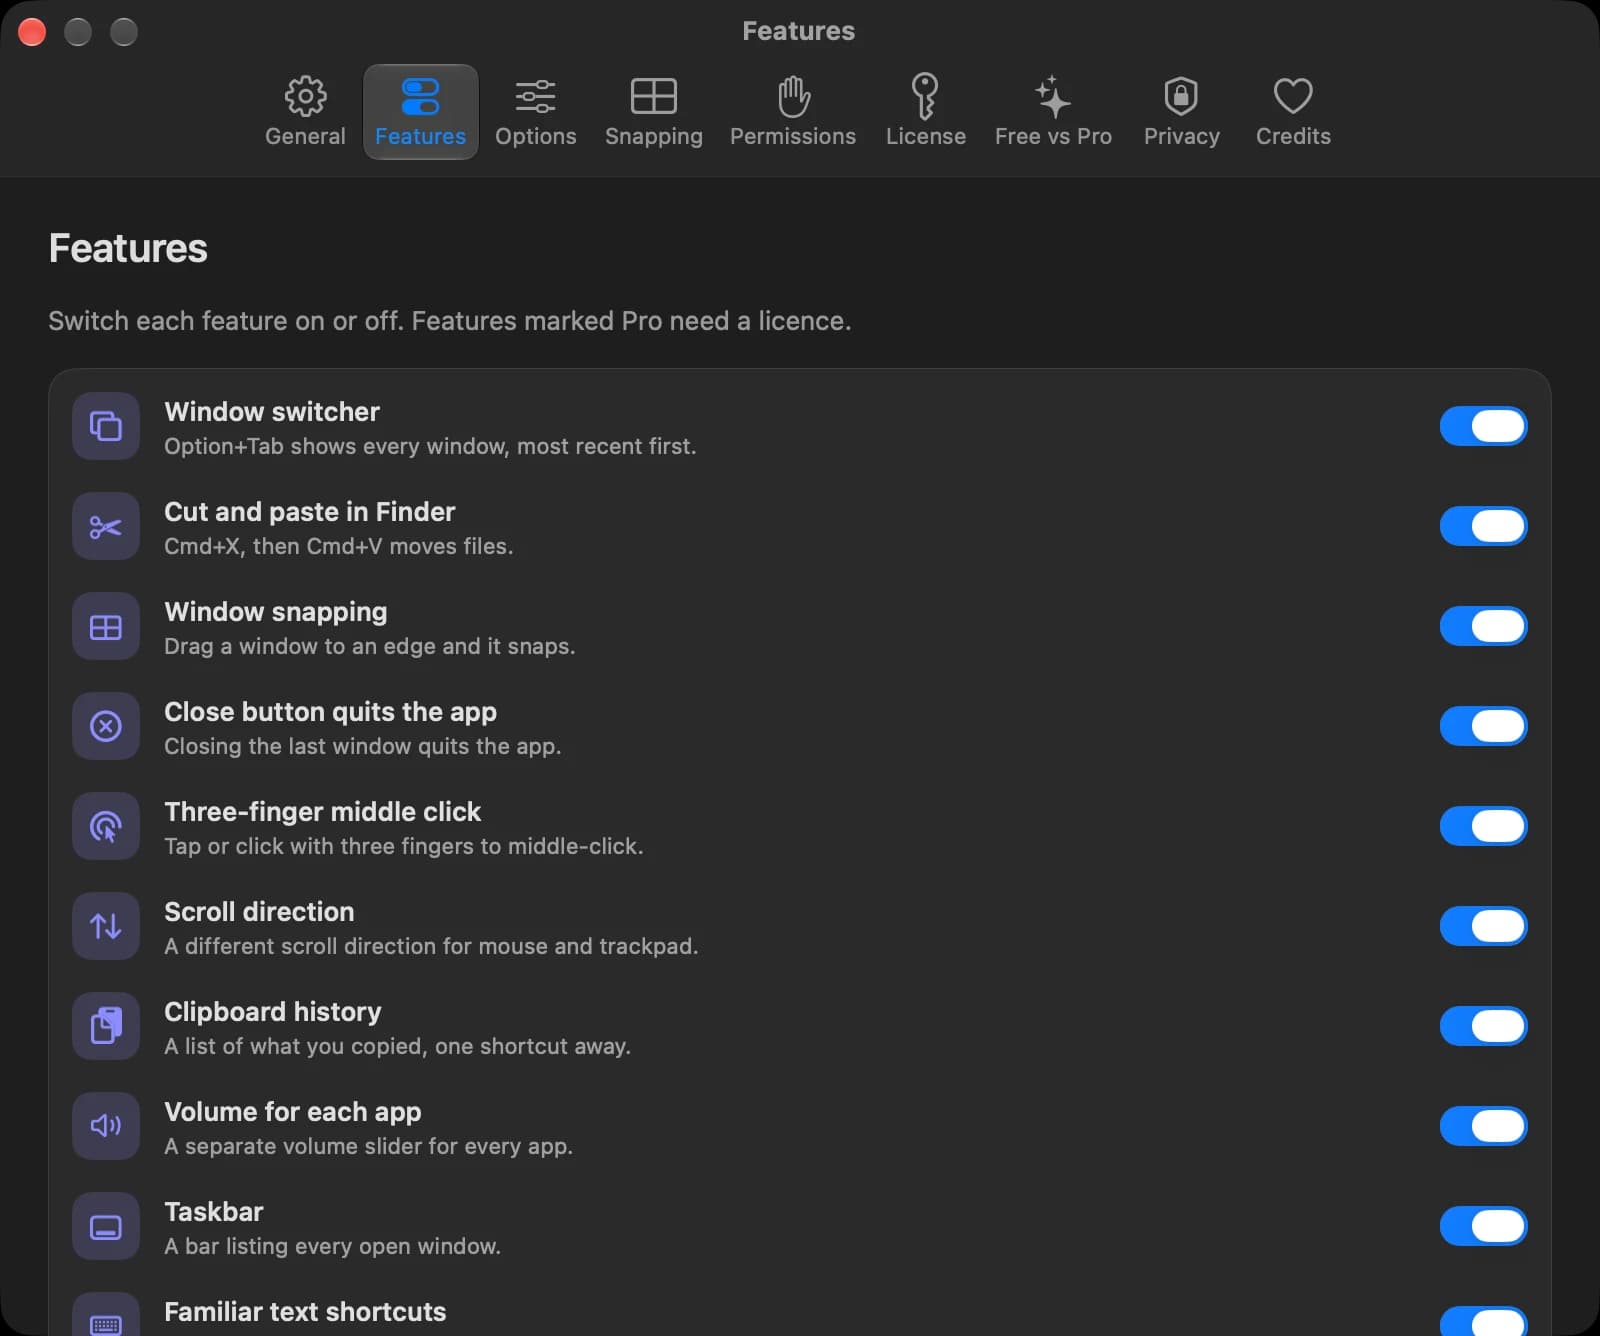This screenshot has height=1336, width=1600.
Task: Go to the Permissions tab
Action: (x=793, y=112)
